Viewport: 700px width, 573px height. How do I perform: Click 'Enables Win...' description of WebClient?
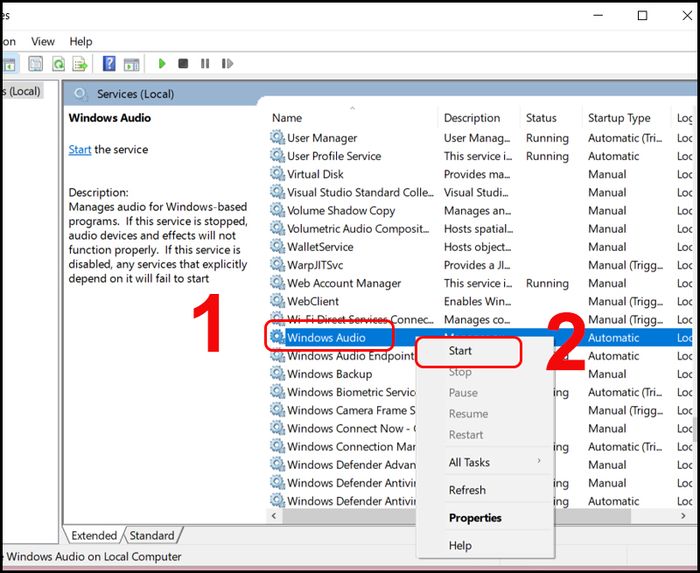point(477,301)
